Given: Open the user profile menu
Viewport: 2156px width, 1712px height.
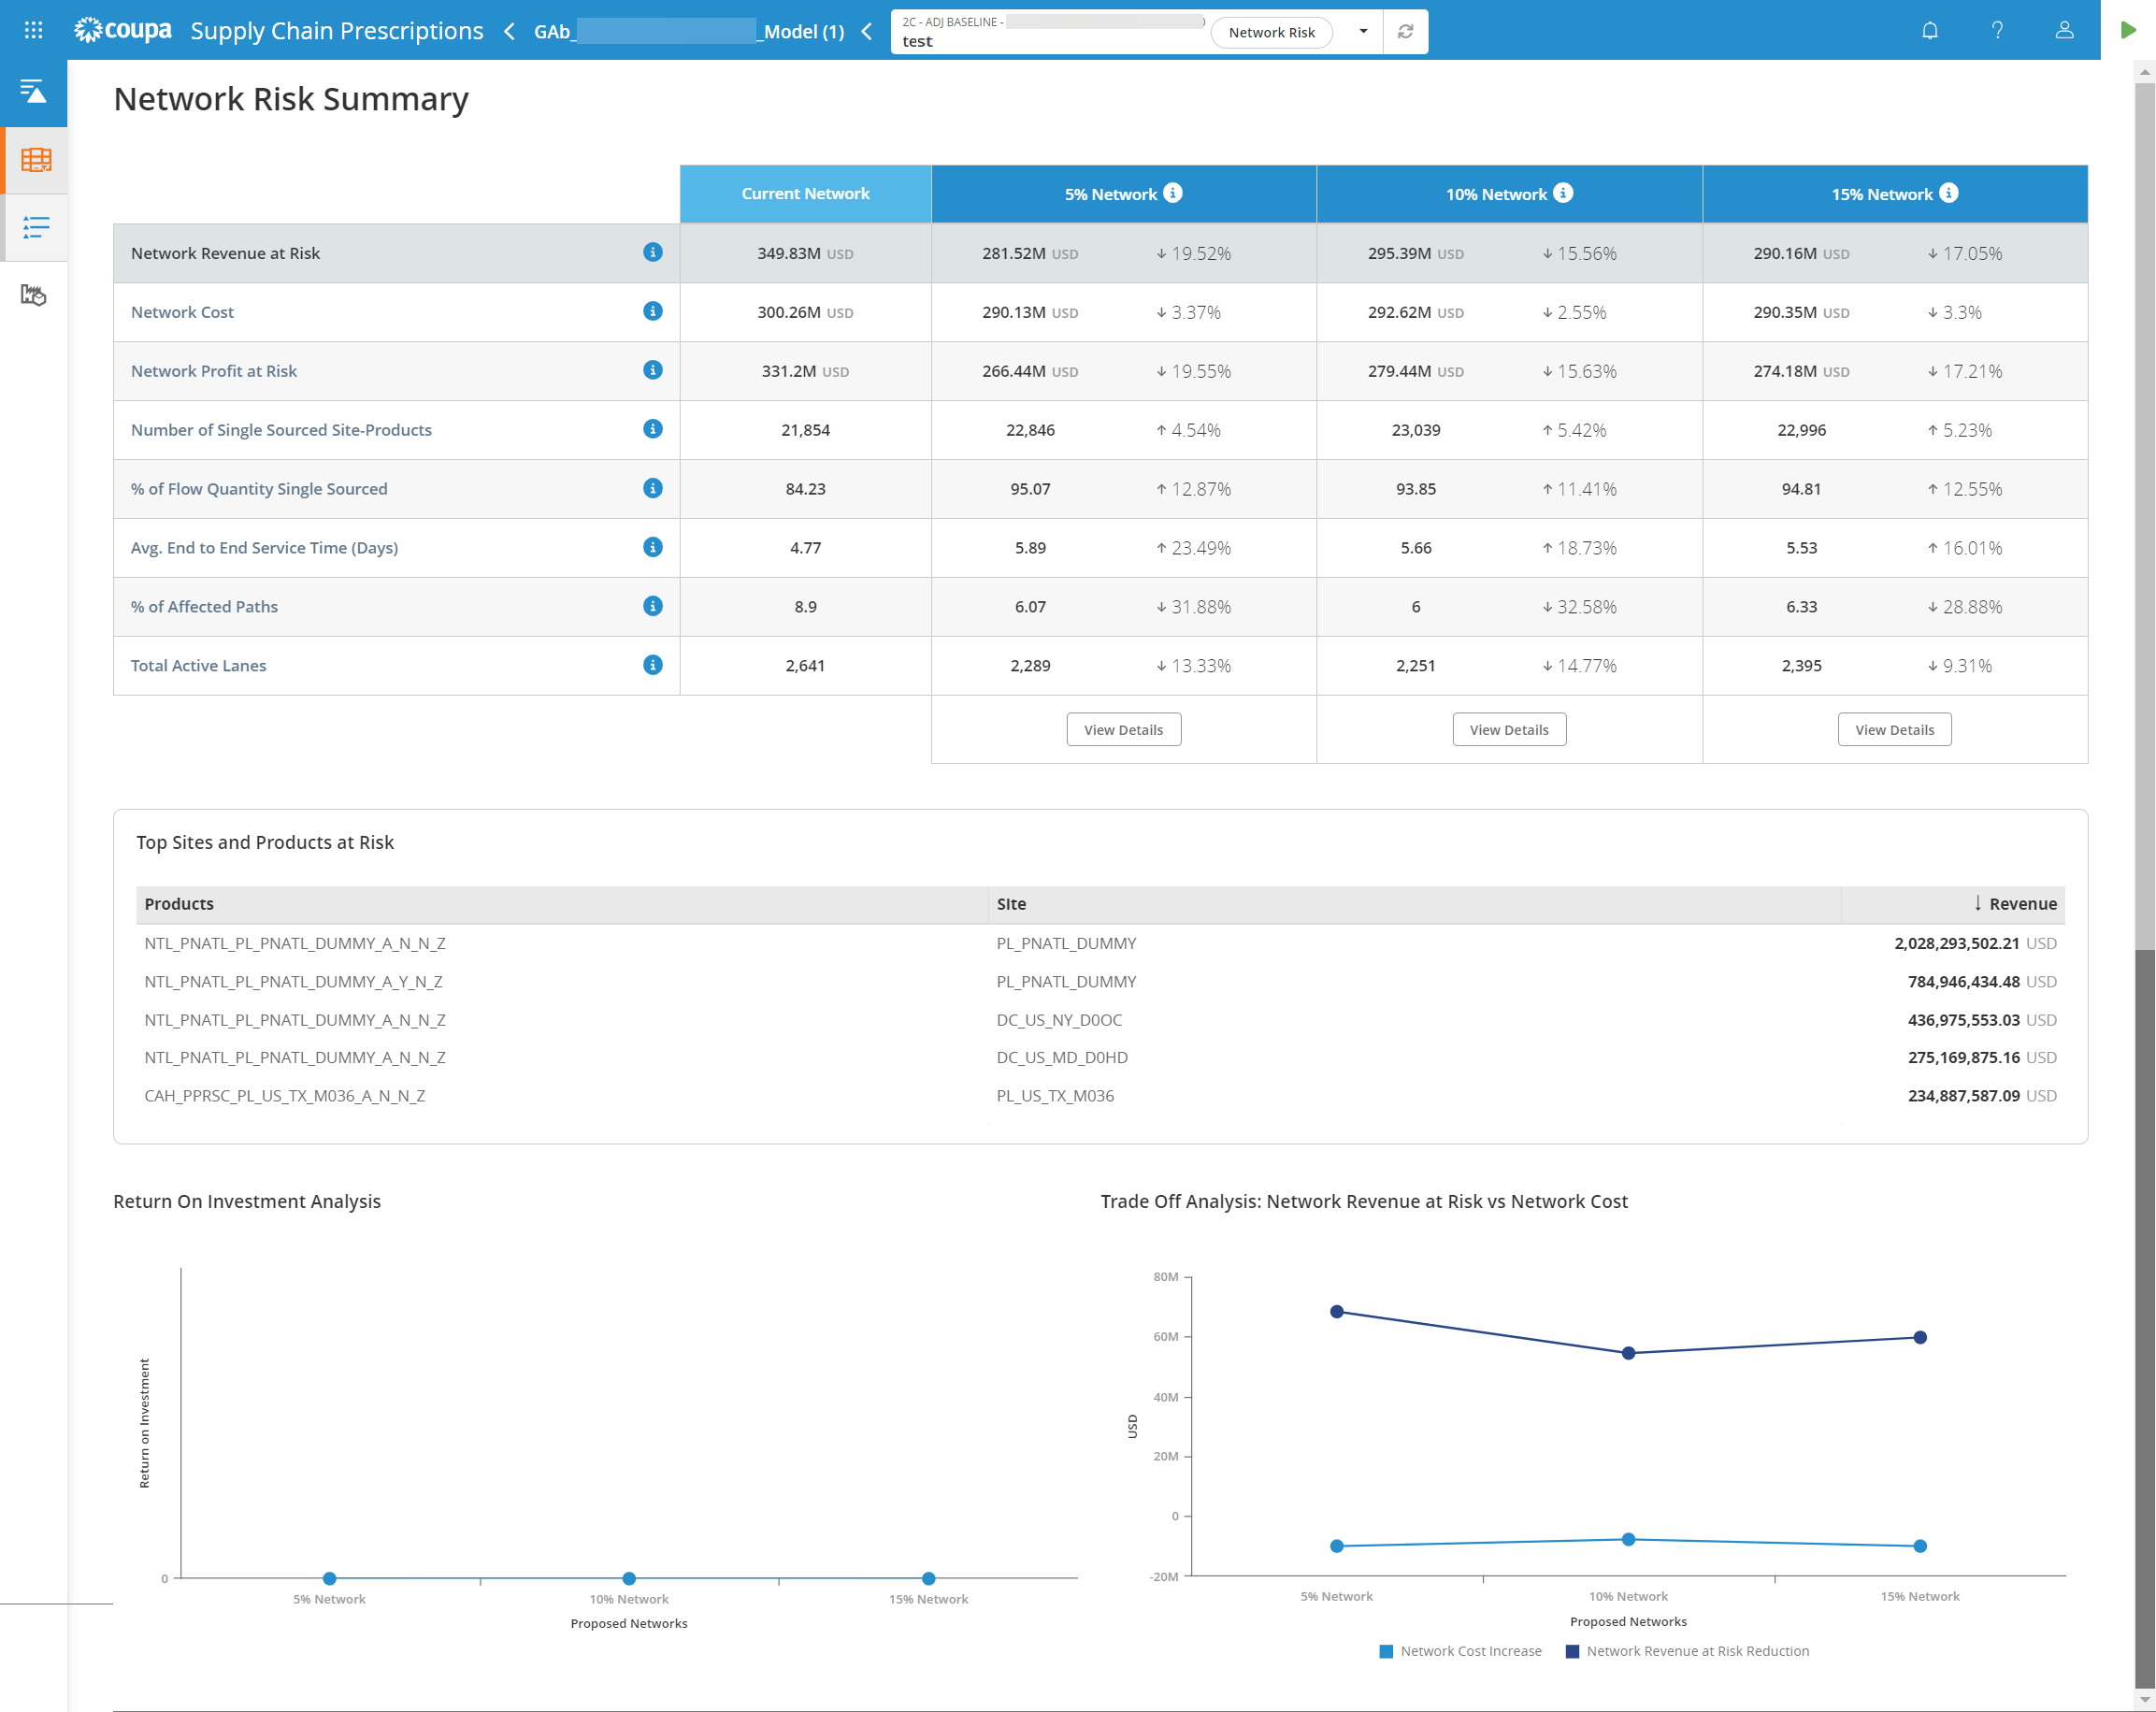Looking at the screenshot, I should tap(2064, 30).
